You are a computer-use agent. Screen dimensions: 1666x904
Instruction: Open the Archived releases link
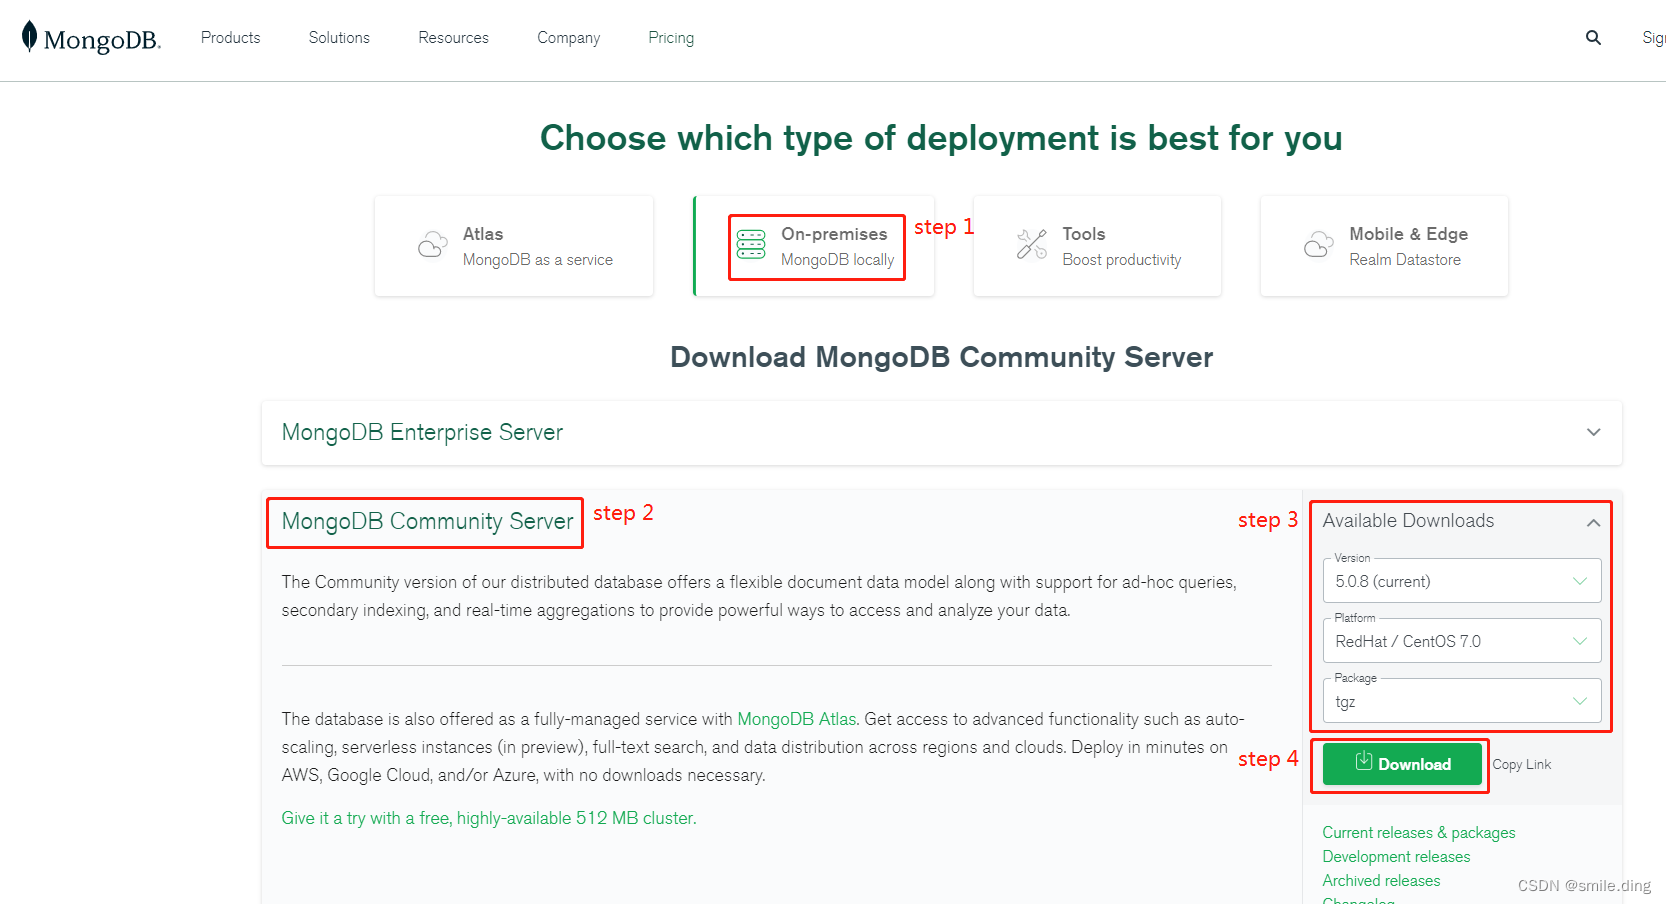1381,880
